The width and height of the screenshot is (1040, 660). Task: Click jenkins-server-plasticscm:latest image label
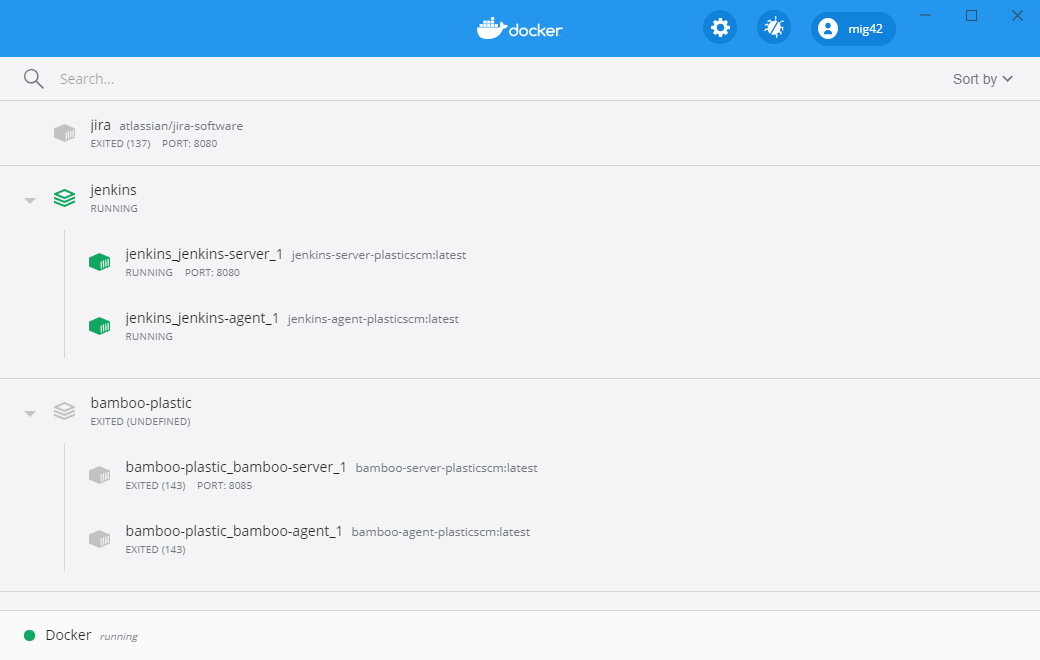379,255
